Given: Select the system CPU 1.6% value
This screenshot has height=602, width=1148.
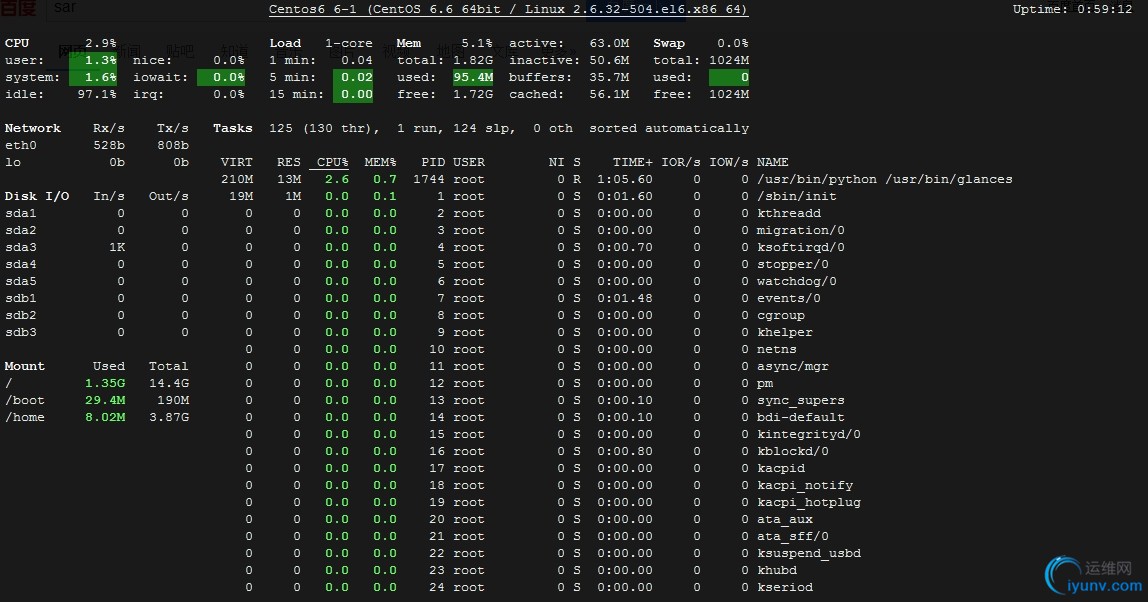Looking at the screenshot, I should point(100,77).
